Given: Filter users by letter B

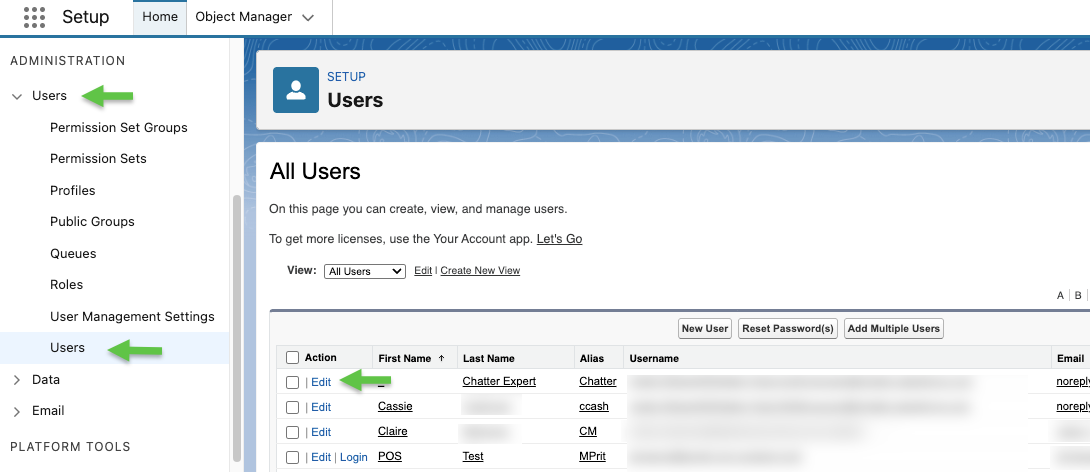Looking at the screenshot, I should click(1078, 295).
